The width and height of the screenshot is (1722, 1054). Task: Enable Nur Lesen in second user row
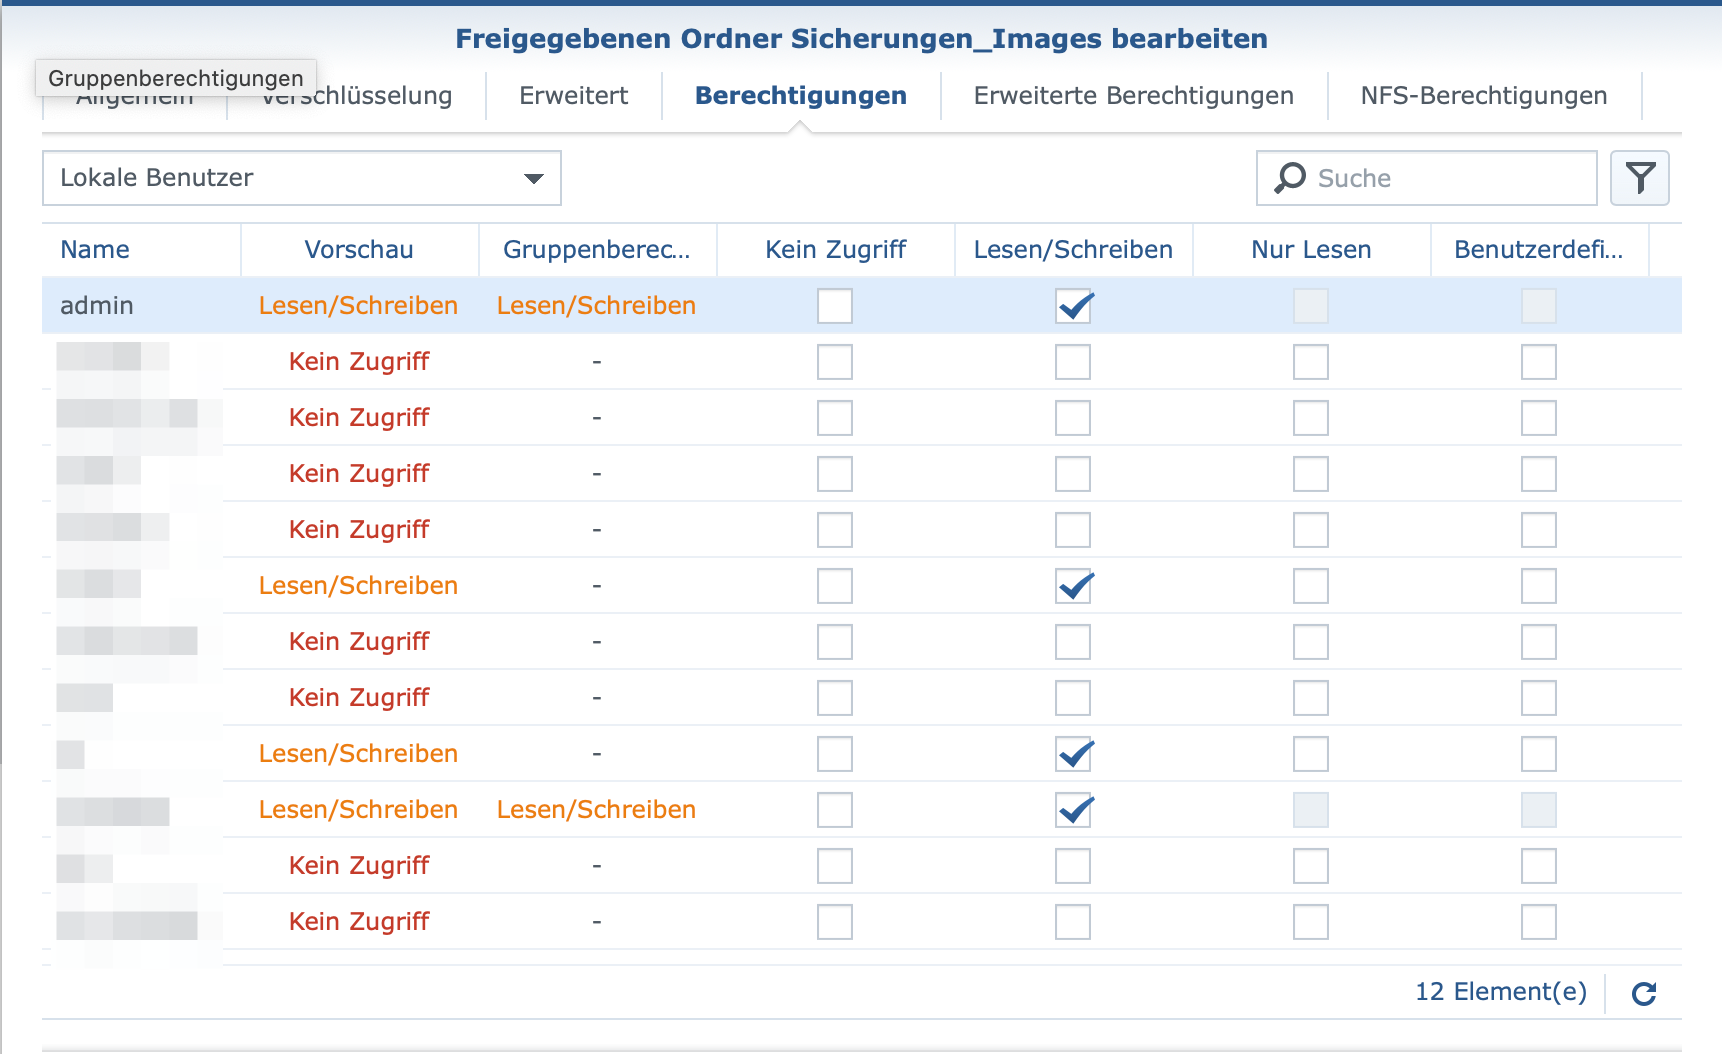[1311, 362]
